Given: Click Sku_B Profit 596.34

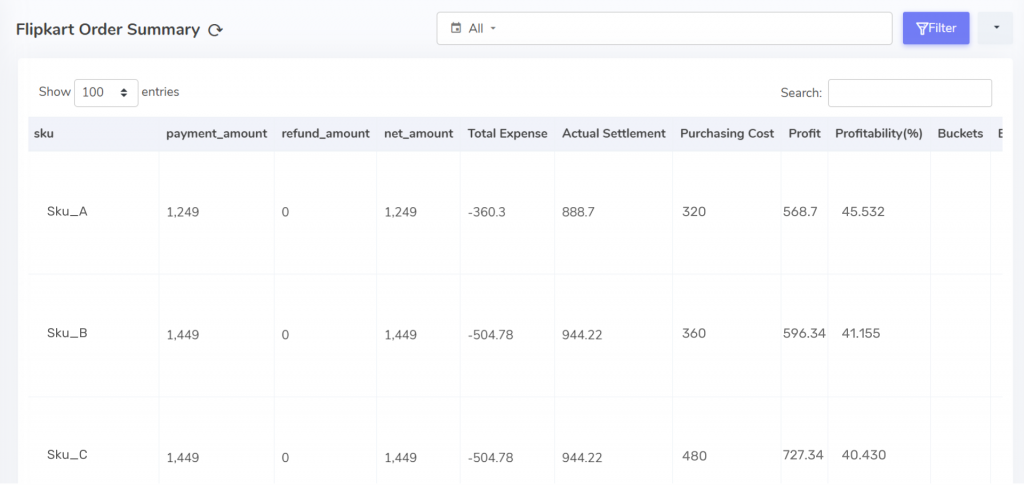Looking at the screenshot, I should coord(804,333).
